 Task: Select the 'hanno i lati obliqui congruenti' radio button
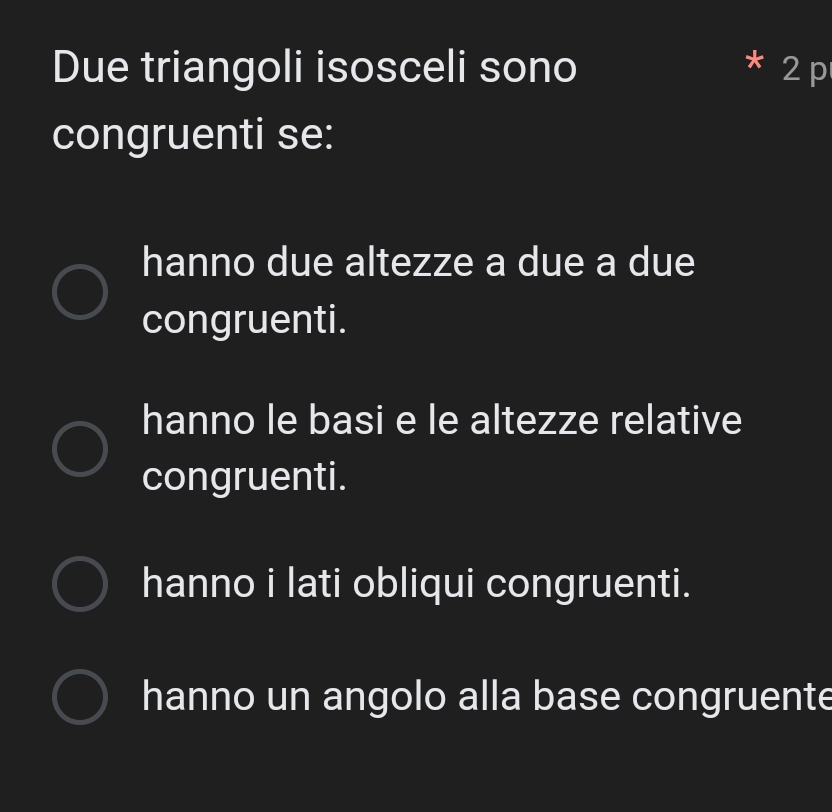pos(80,583)
